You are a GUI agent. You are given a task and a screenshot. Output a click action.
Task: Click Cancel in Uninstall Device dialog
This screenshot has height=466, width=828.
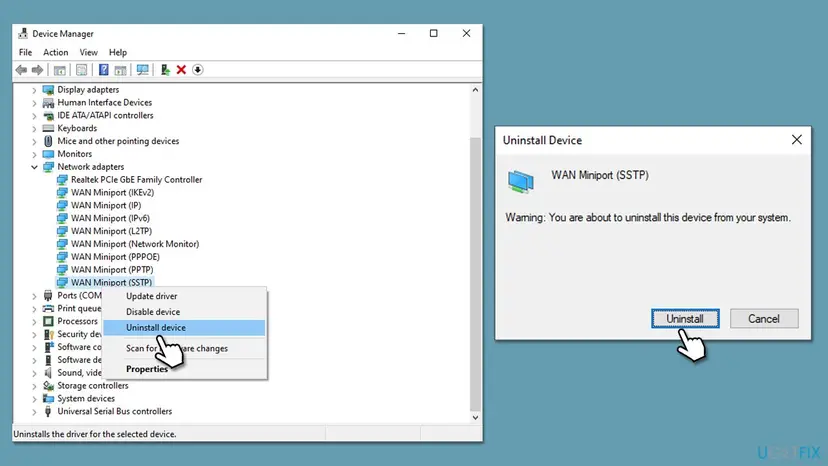[764, 319]
